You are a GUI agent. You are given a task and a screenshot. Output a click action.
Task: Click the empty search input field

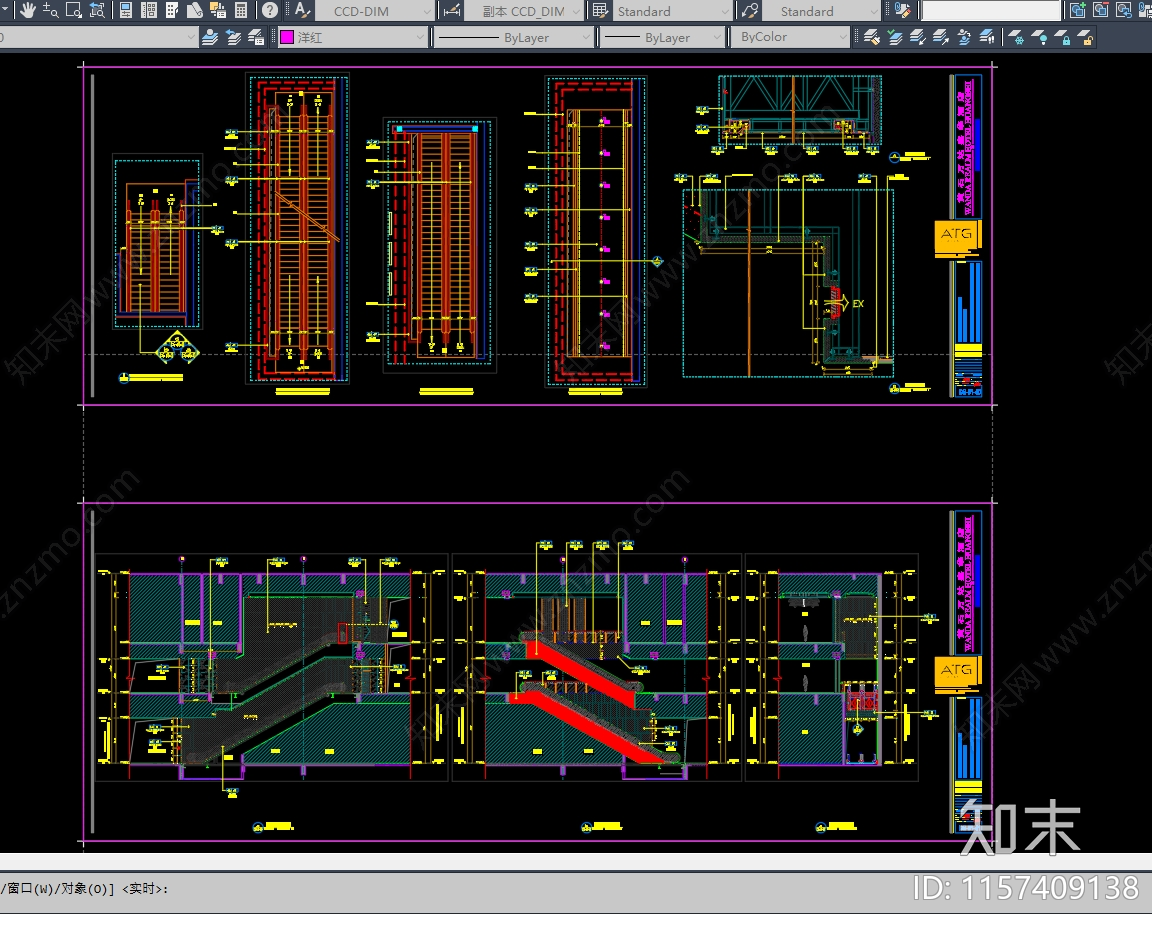[x=990, y=11]
